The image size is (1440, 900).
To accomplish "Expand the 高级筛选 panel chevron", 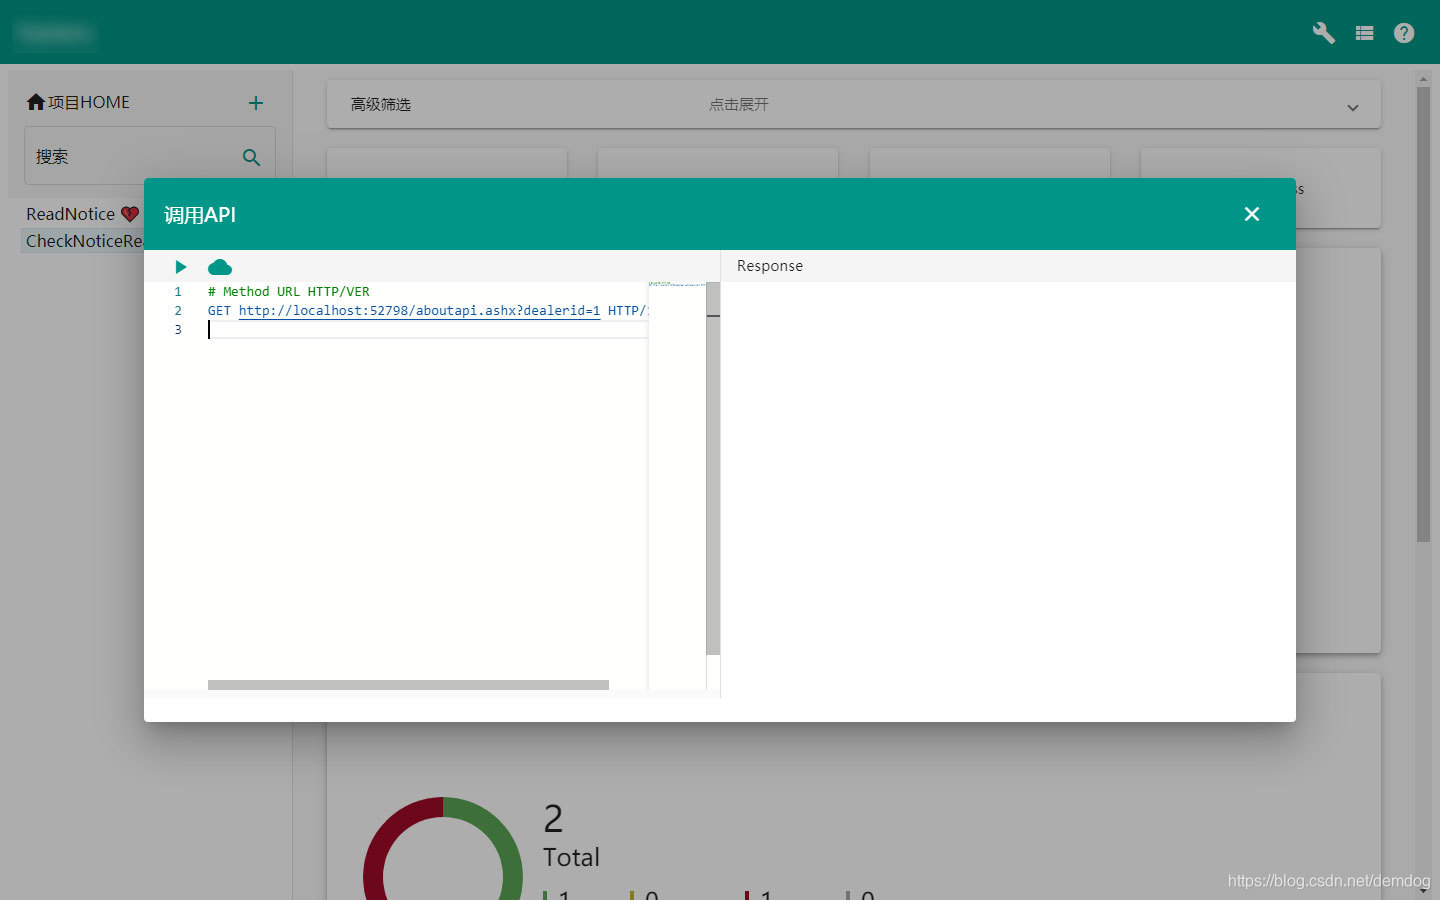I will [1352, 107].
